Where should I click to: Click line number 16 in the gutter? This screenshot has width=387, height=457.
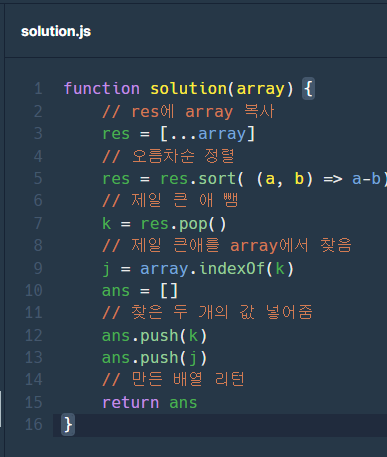[x=34, y=425]
